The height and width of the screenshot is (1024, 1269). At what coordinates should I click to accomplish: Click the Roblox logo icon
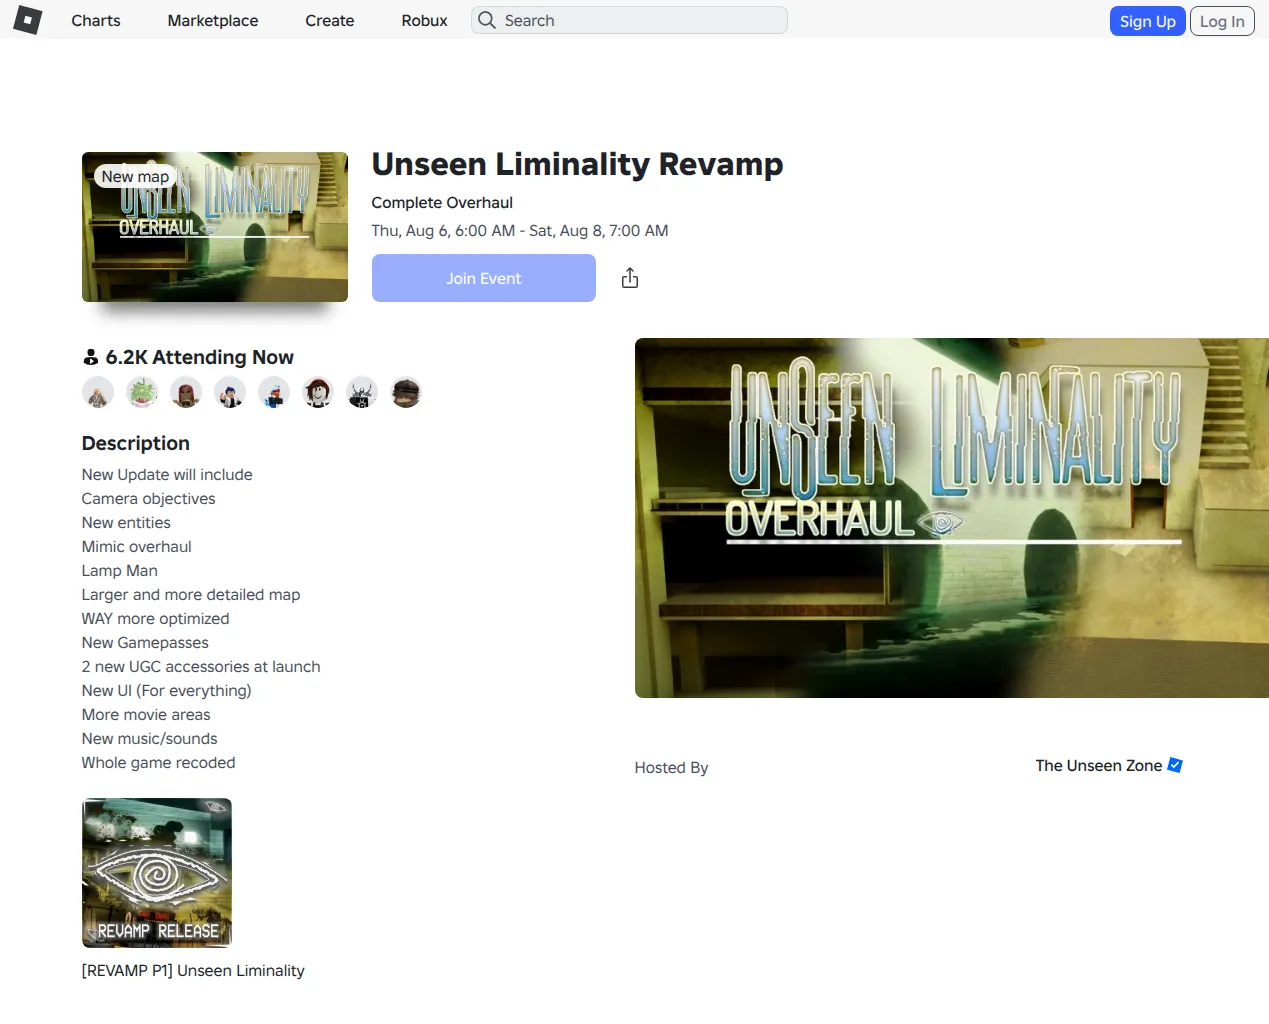pos(27,20)
